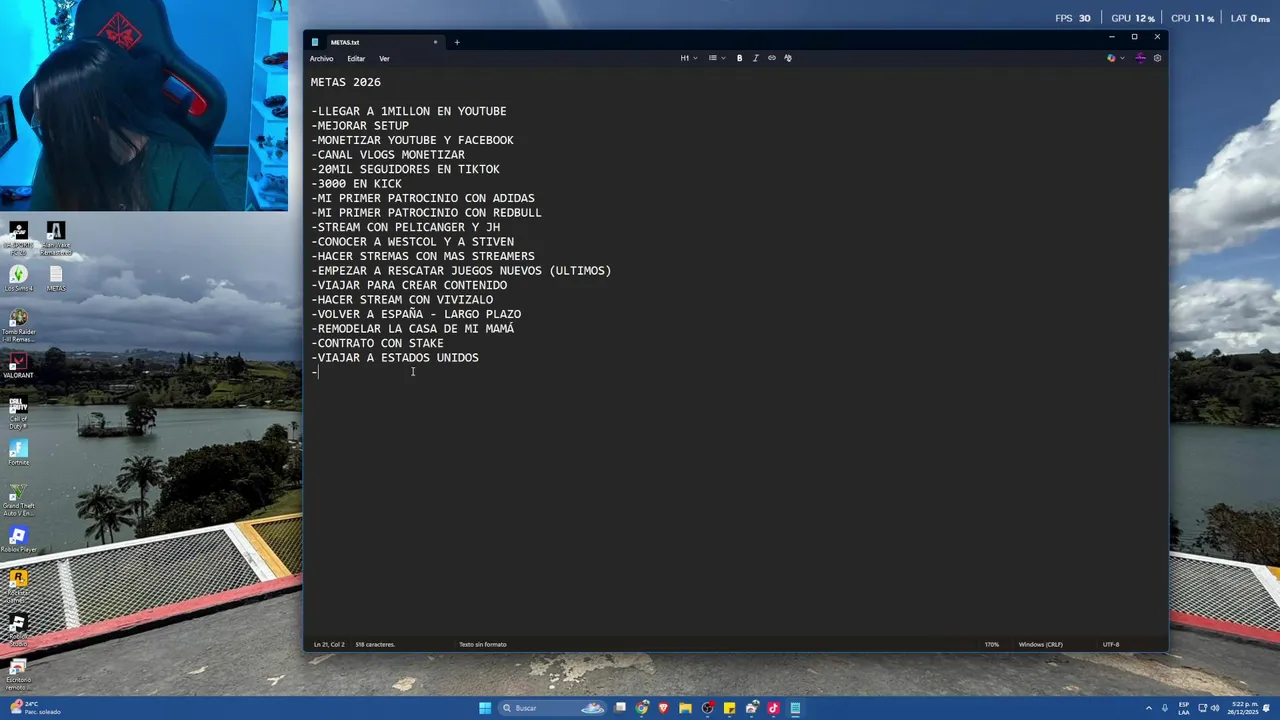Screen dimensions: 1280x720
Task: Click the line CONTRATO CON STAKE
Action: coord(377,343)
